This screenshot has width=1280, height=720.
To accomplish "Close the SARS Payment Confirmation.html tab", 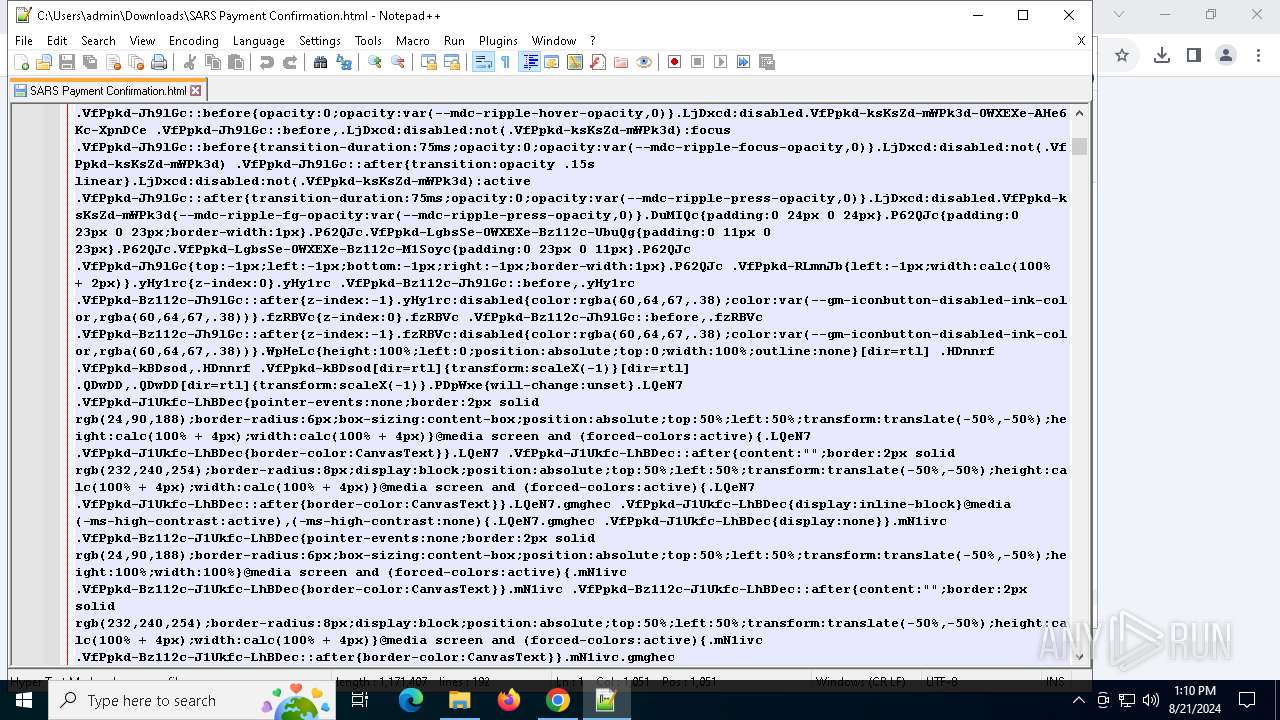I will coord(196,90).
